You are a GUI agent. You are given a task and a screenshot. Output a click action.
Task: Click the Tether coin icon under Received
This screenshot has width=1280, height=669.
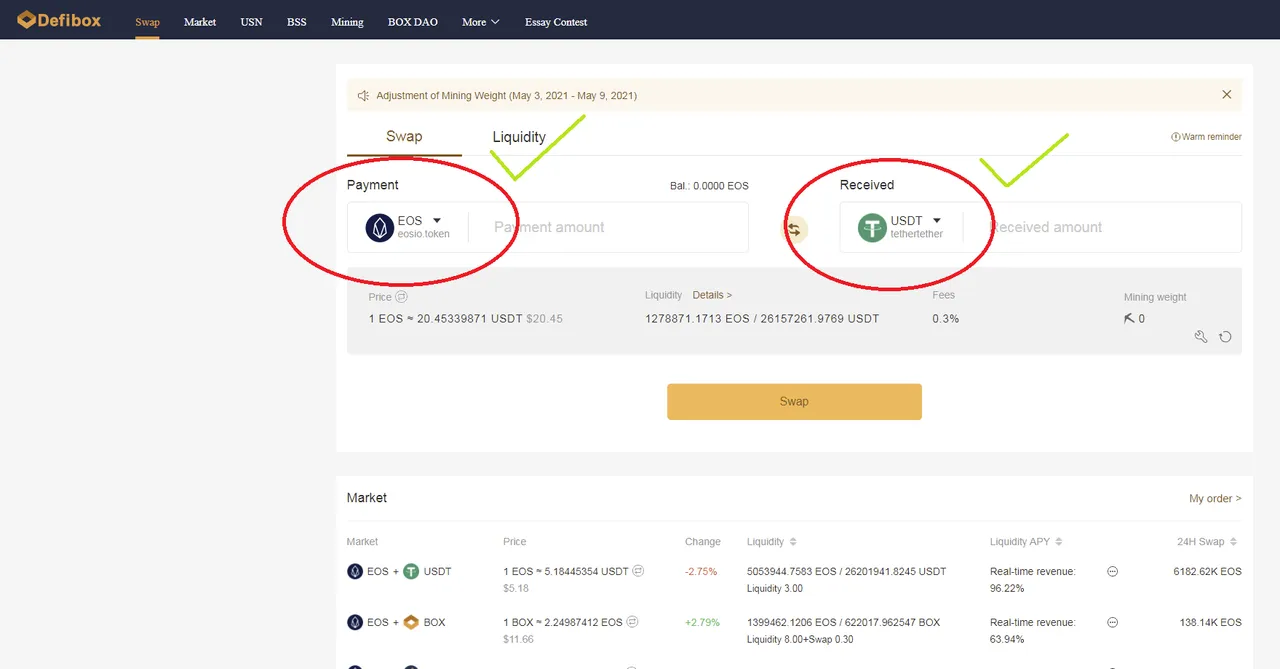pyautogui.click(x=872, y=228)
